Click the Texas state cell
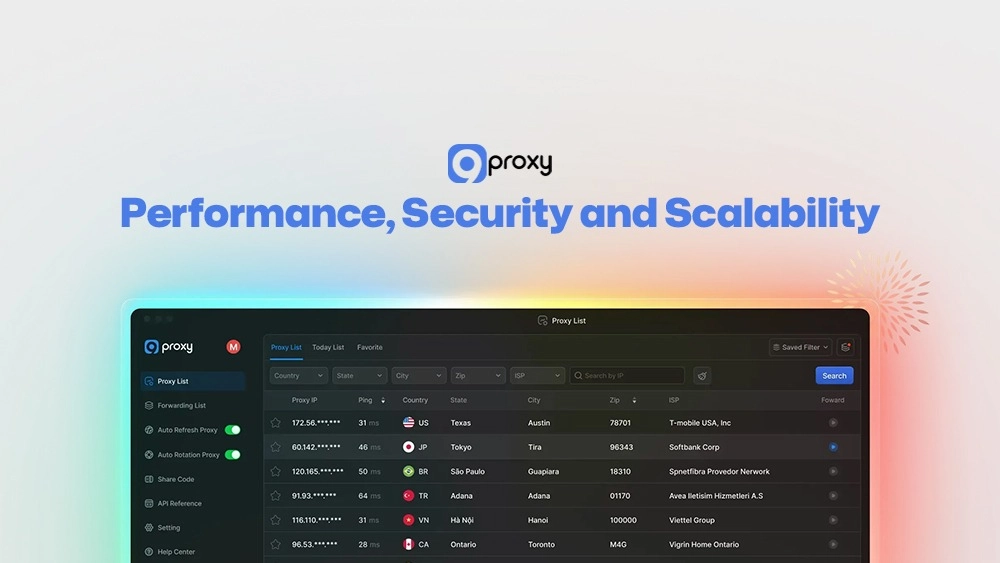1000x563 pixels. coord(460,423)
